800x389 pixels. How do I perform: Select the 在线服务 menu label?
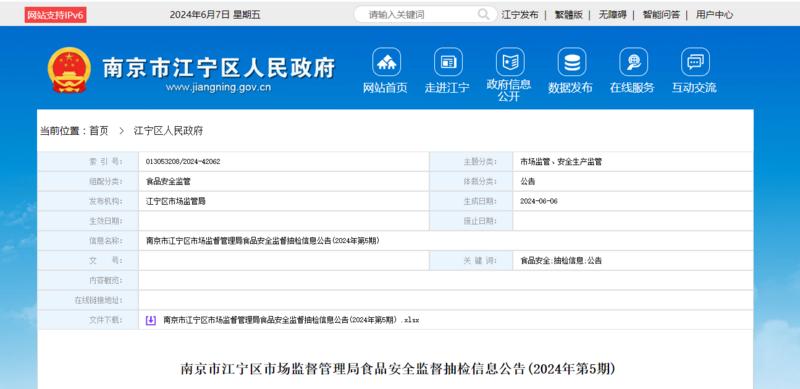click(x=632, y=88)
